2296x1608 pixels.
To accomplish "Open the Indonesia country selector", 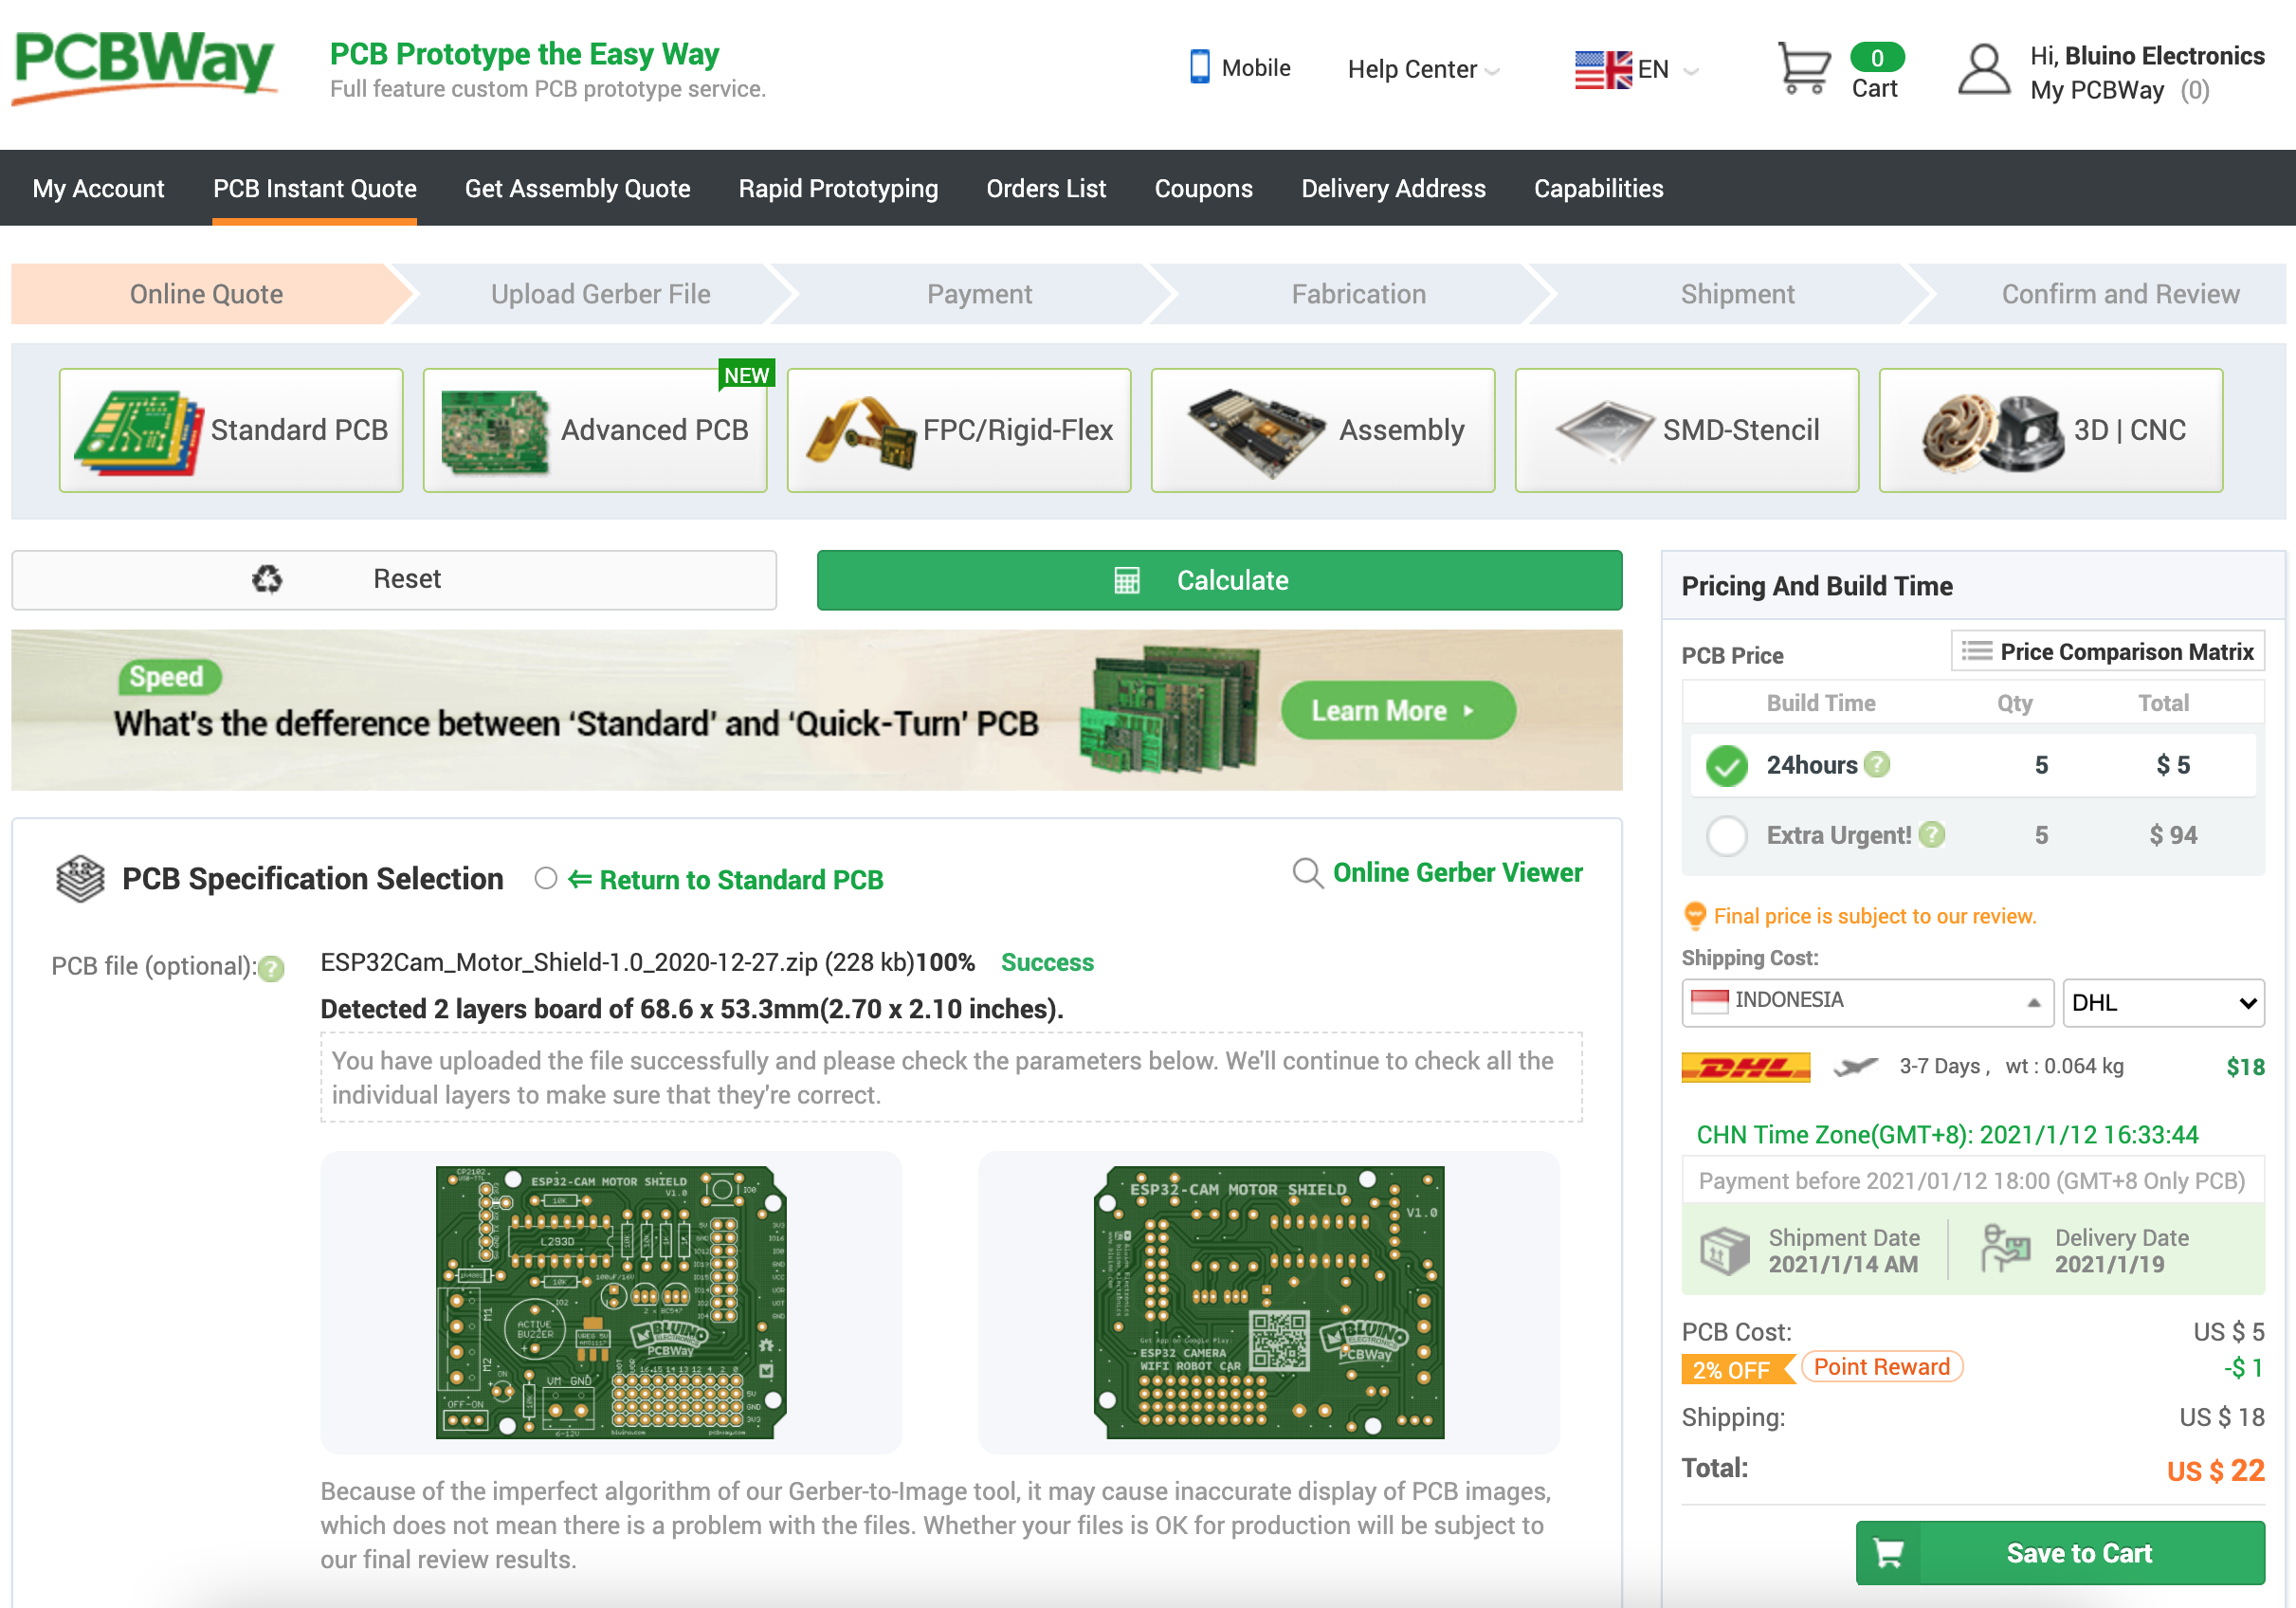I will point(1866,1002).
